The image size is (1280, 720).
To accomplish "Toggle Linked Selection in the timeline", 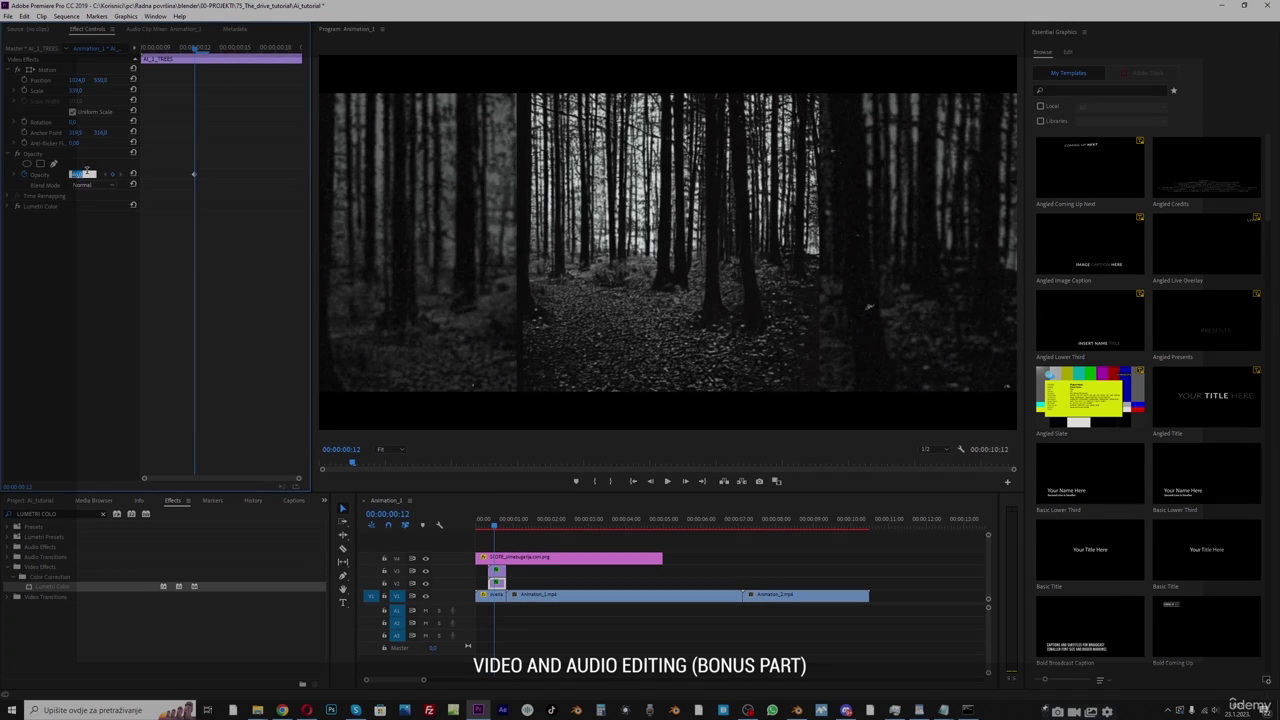I will [405, 525].
